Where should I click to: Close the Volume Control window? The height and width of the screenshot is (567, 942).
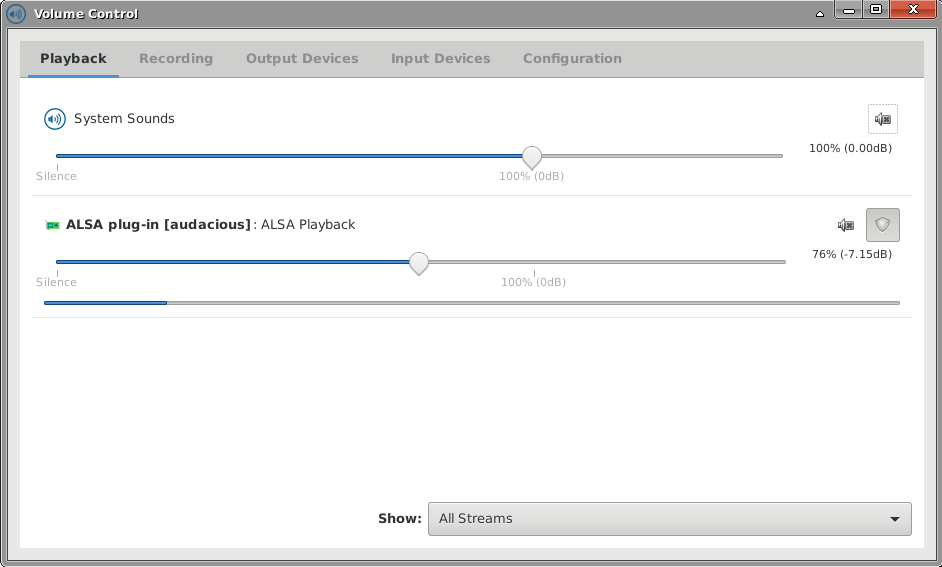click(x=912, y=11)
